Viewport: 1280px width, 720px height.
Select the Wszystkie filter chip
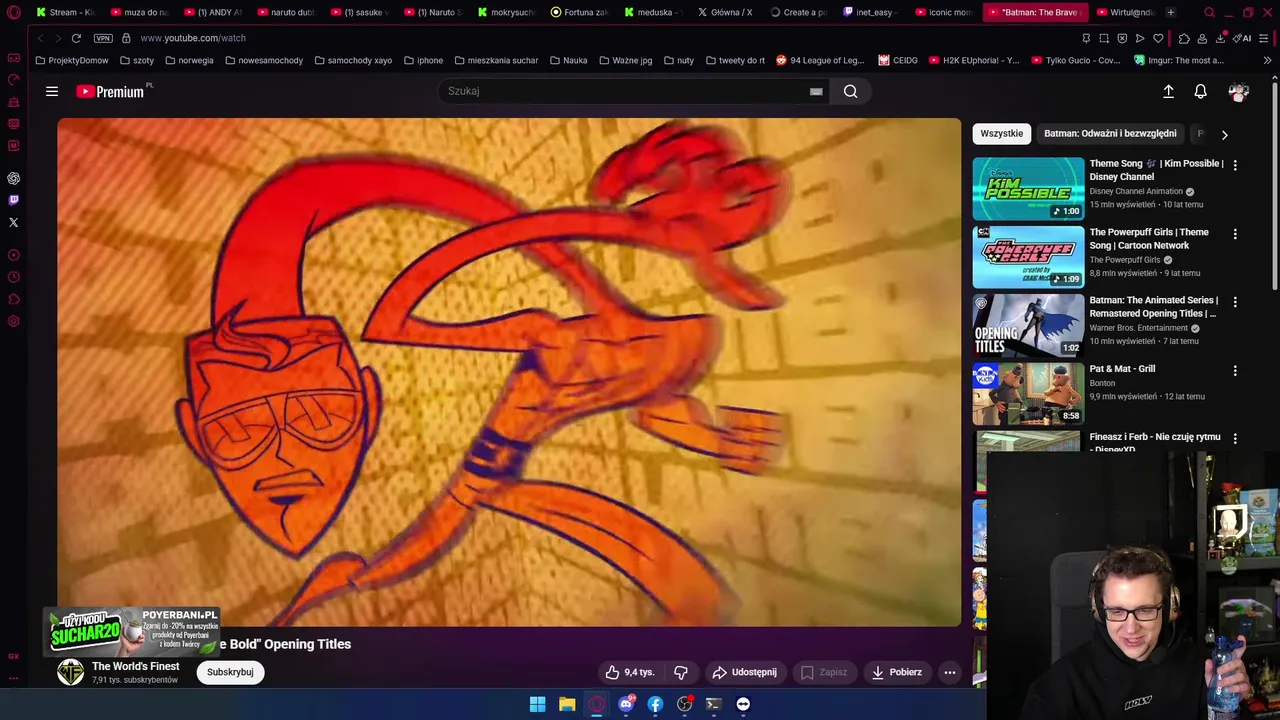tap(1002, 134)
